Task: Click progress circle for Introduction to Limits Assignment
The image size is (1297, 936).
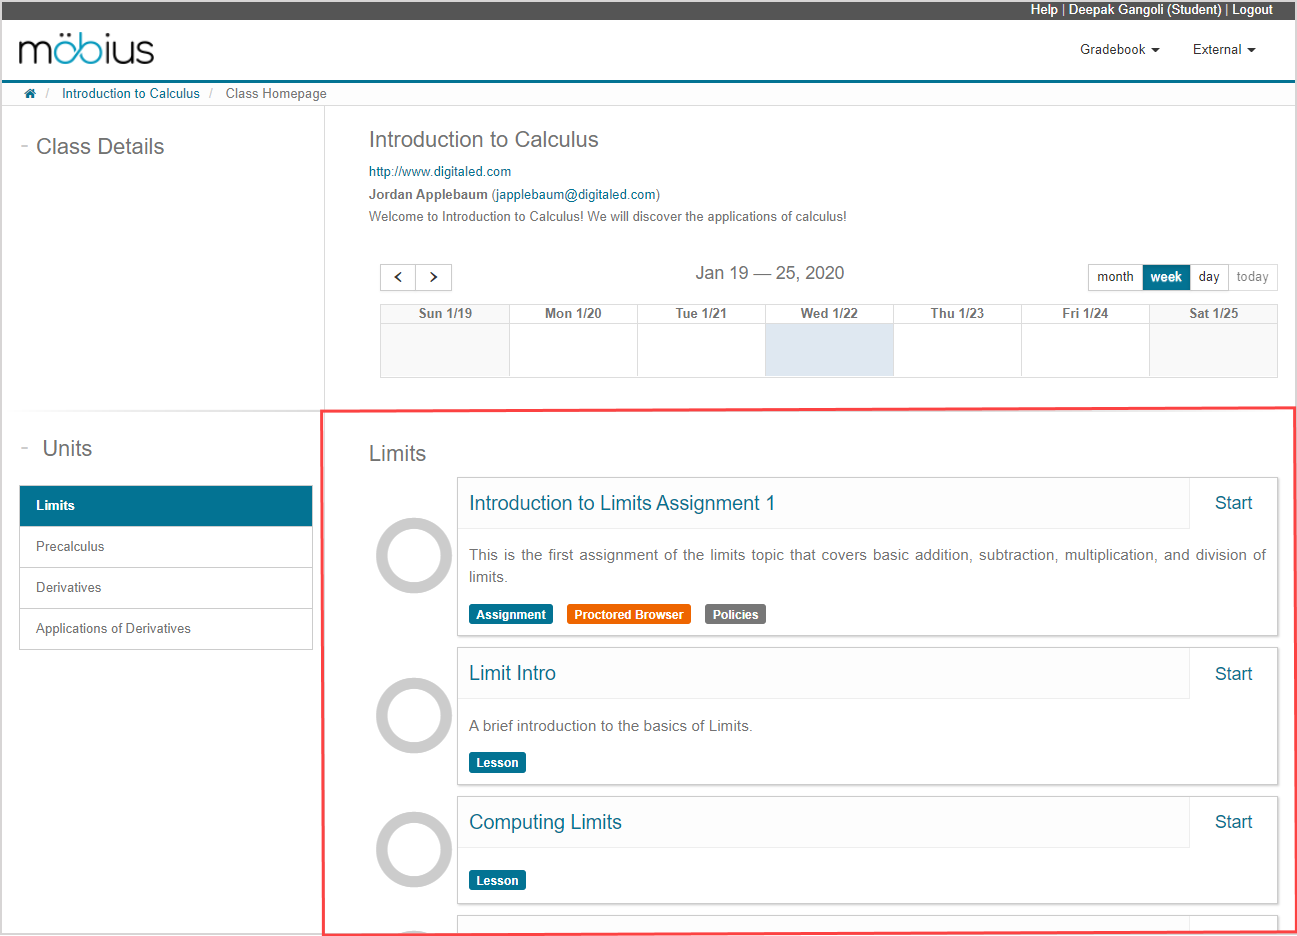Action: (x=414, y=556)
